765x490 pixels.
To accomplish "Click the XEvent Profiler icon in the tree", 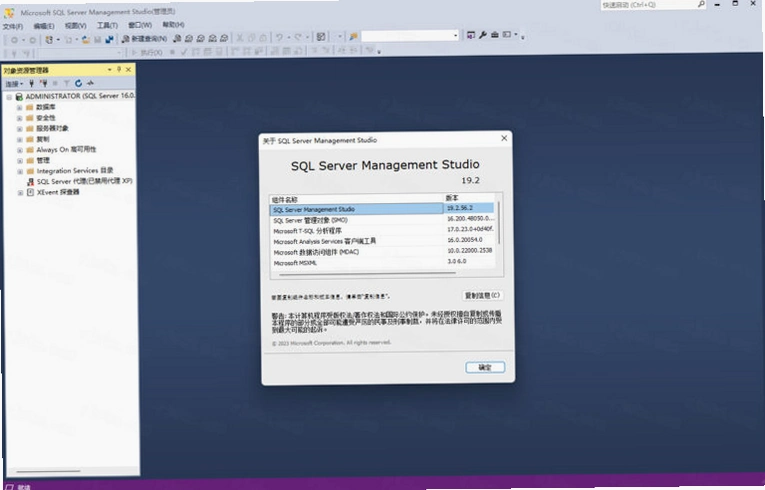I will click(30, 192).
